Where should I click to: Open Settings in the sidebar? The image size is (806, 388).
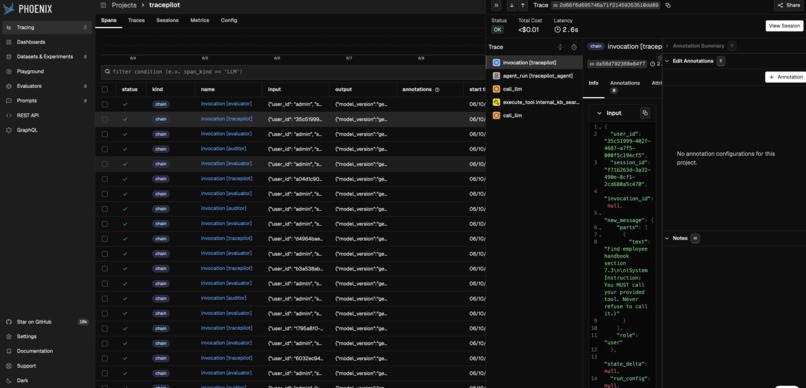[x=47, y=336]
